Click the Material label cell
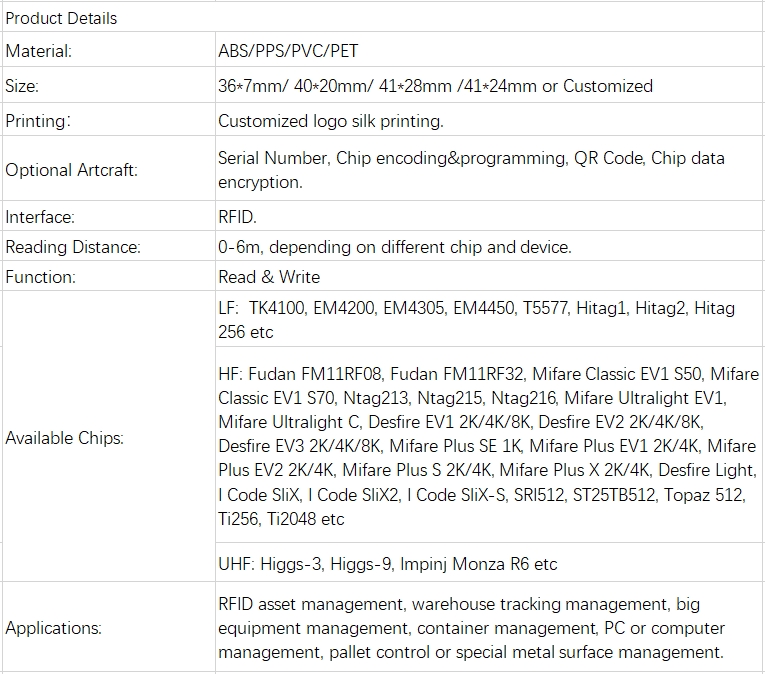 pyautogui.click(x=109, y=50)
